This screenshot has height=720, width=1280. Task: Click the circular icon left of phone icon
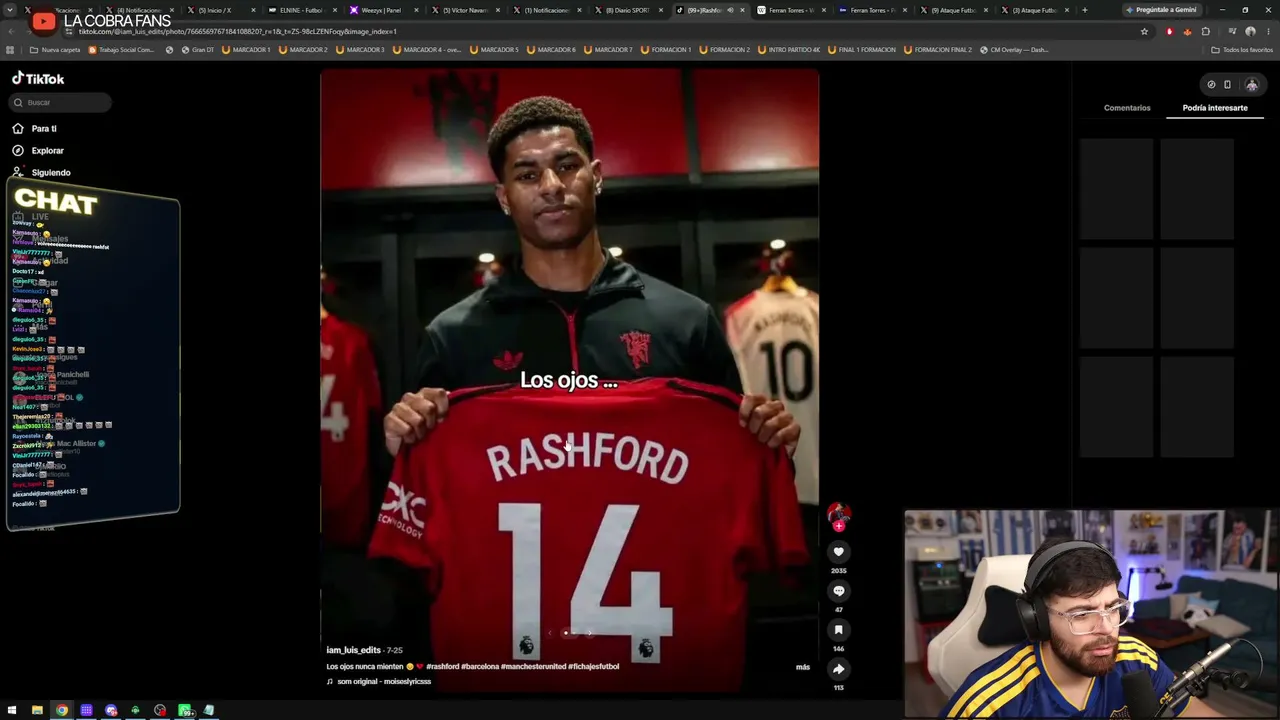1211,85
